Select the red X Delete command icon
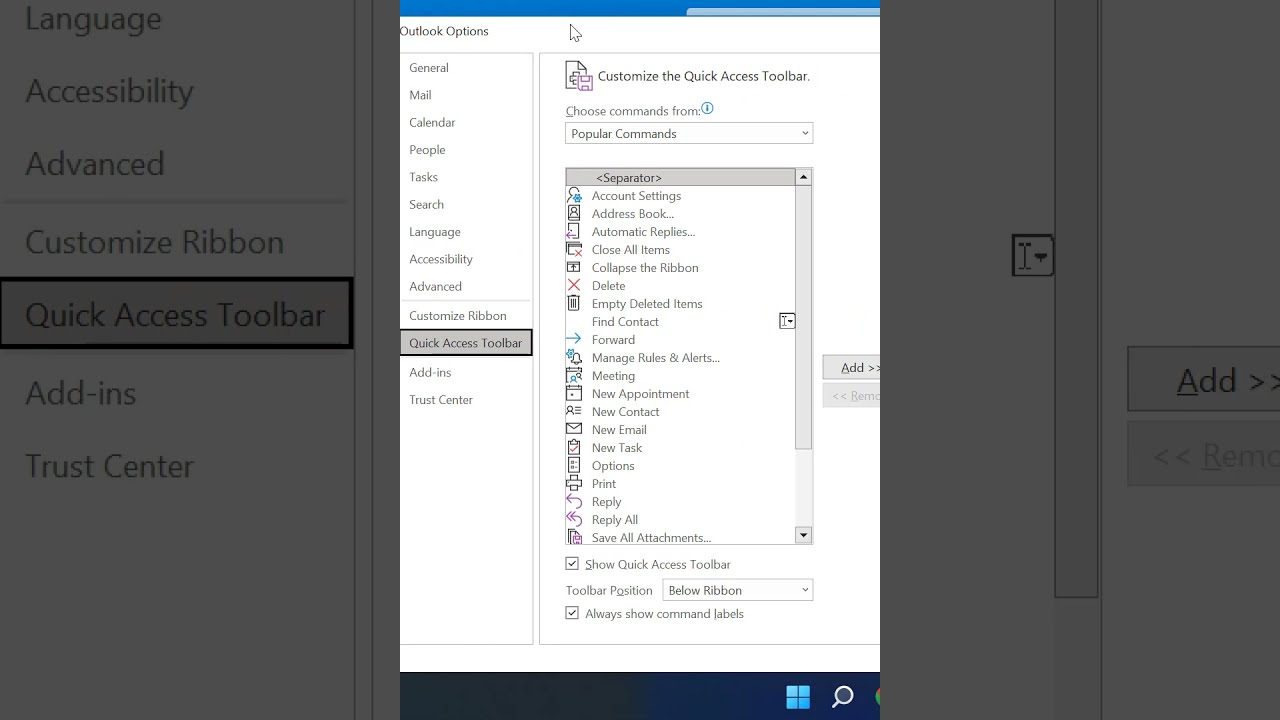Screen dimensions: 1280x720 click(x=574, y=286)
